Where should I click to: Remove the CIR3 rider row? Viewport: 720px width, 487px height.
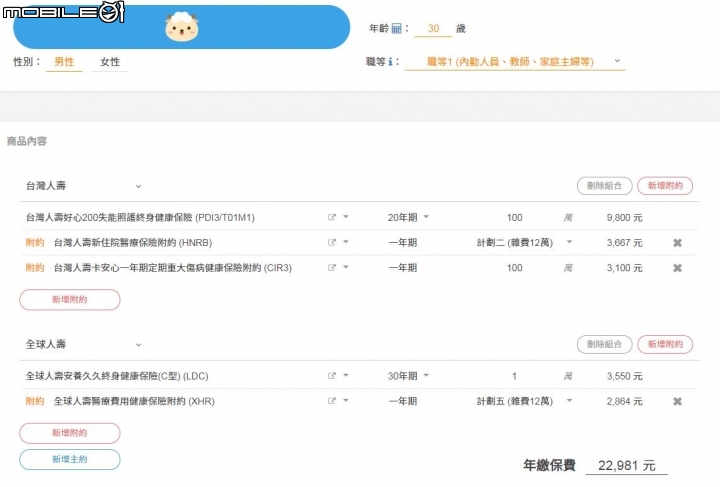(677, 268)
